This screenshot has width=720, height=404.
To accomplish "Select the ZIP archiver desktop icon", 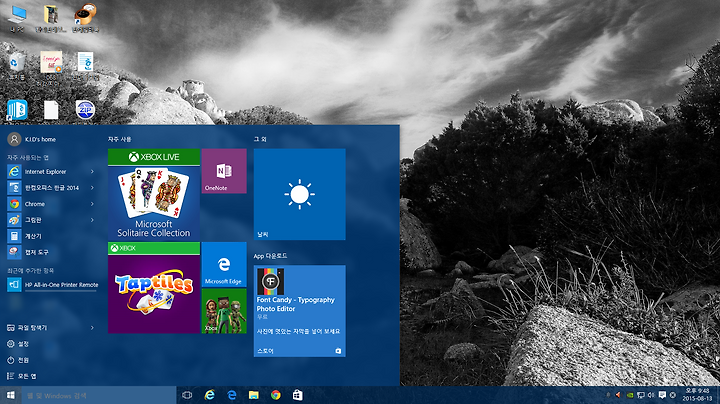I will pyautogui.click(x=85, y=110).
